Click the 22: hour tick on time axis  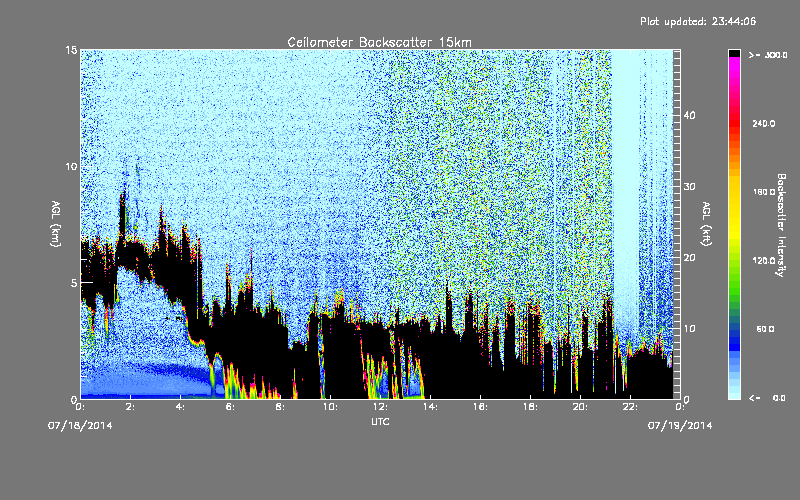point(630,407)
